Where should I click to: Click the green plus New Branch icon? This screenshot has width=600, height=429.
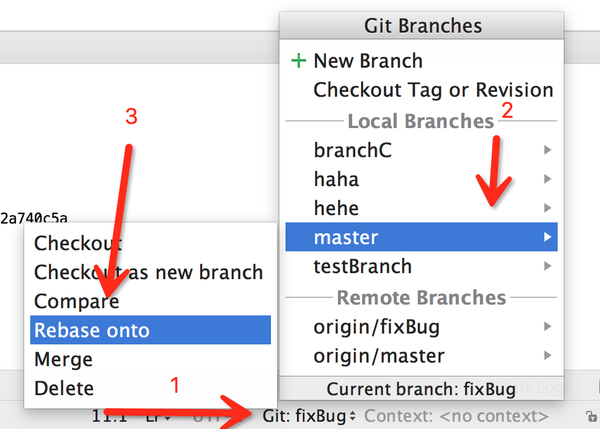tap(298, 61)
